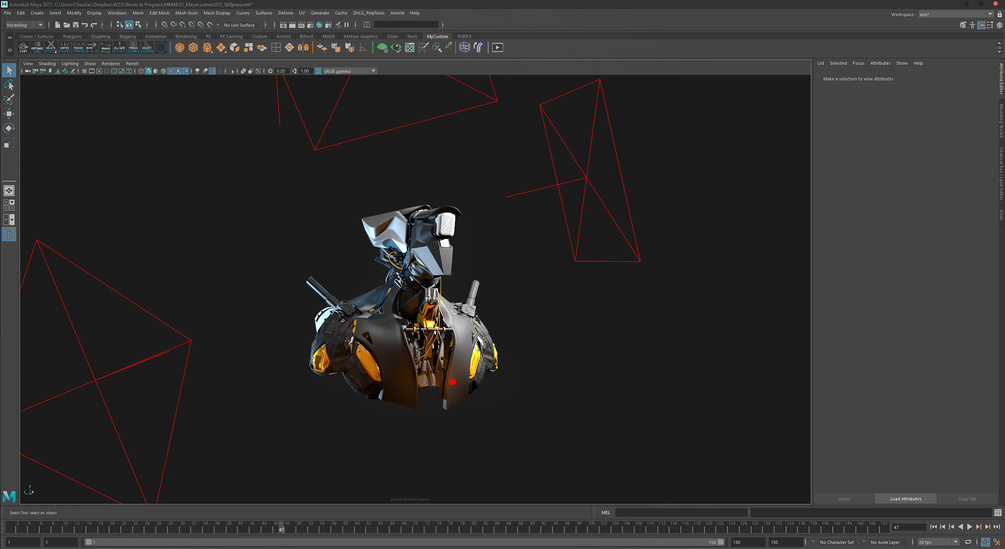Switch to the Arnold shelf tab

283,36
